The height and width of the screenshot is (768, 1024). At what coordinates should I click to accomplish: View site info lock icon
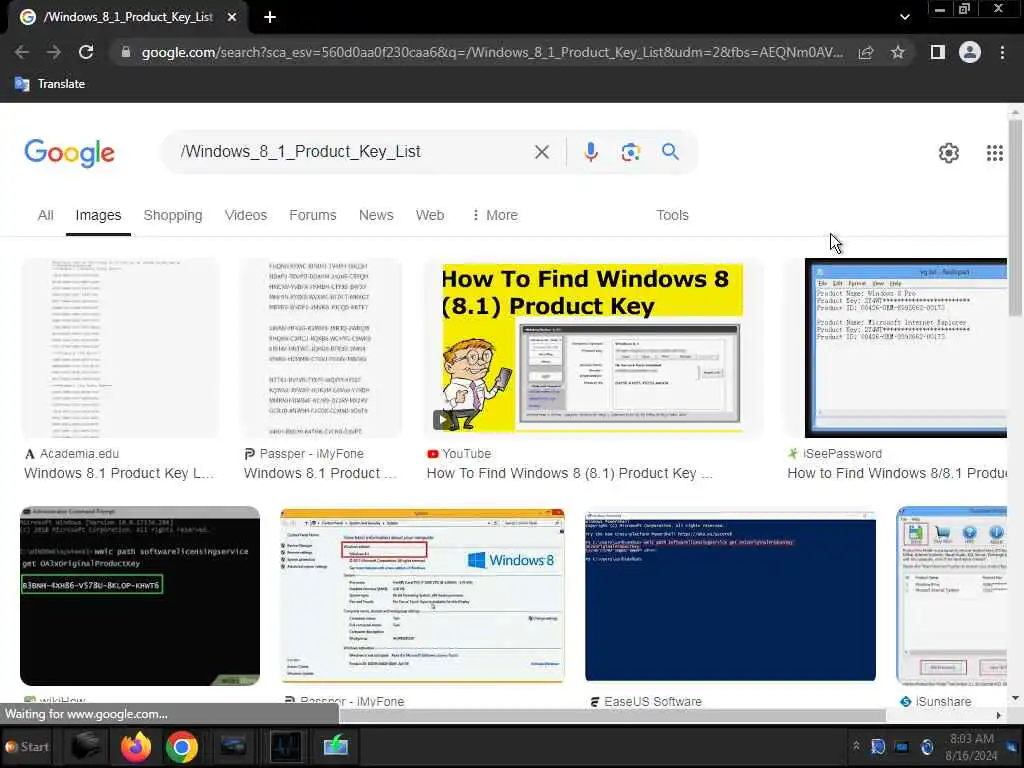126,52
